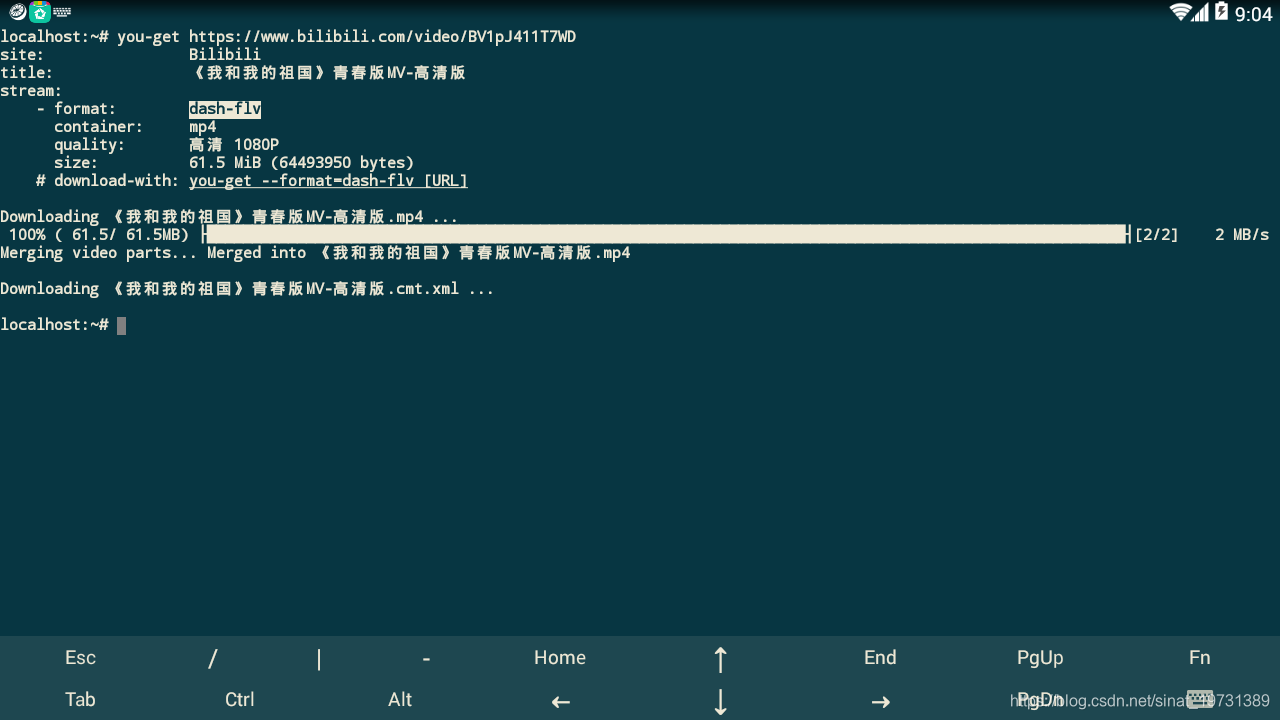Screen dimensions: 1280x720
Task: Tap the cellular signal status icon
Action: 1200,12
